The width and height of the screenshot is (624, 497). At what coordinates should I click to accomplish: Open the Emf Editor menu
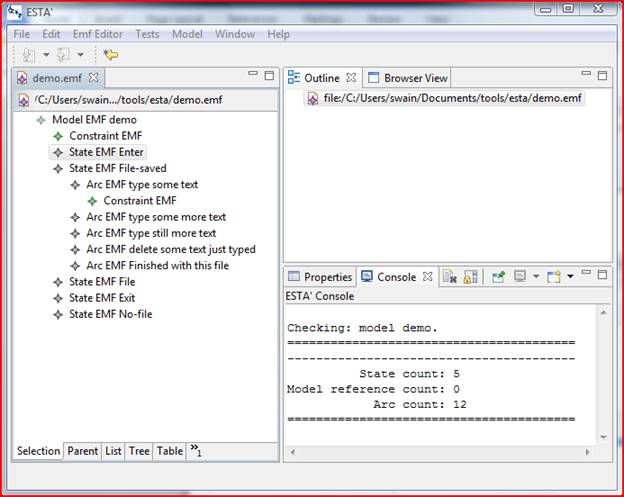(97, 34)
